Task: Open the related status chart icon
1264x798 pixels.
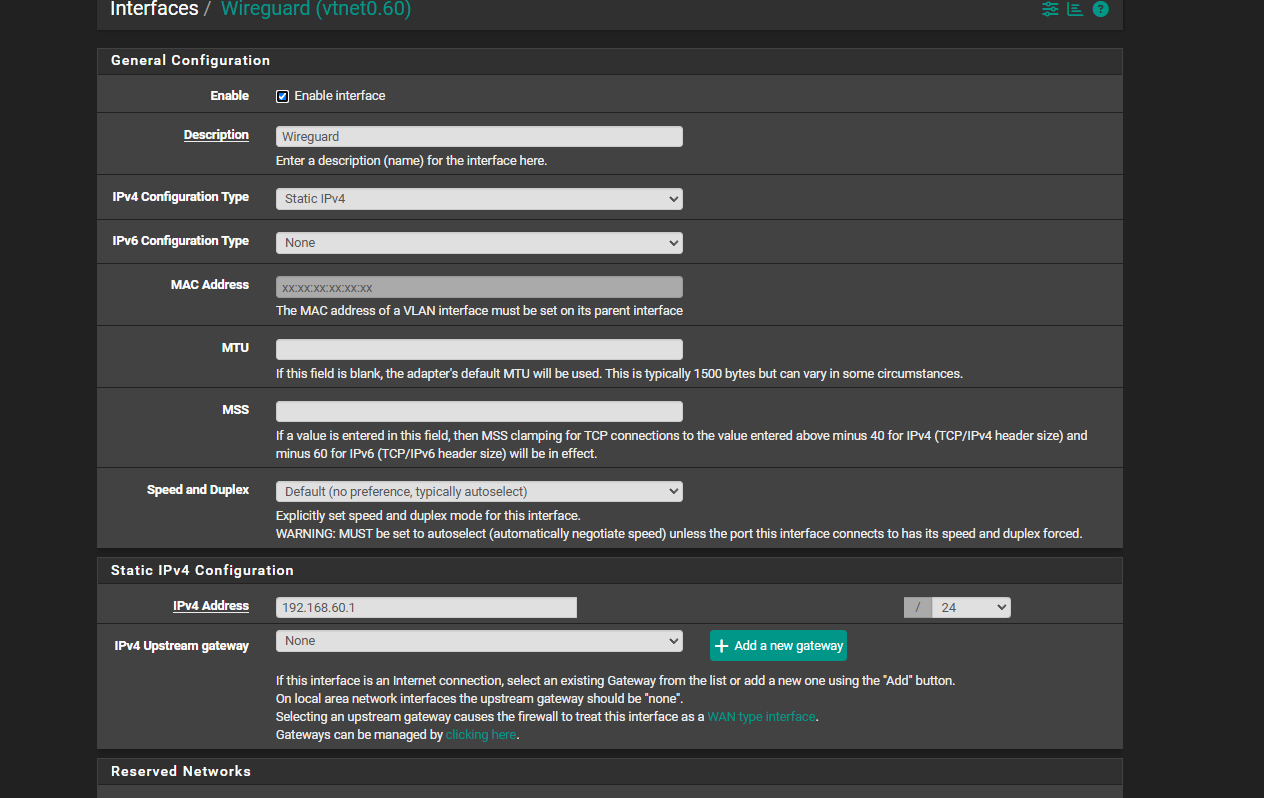Action: (x=1075, y=9)
